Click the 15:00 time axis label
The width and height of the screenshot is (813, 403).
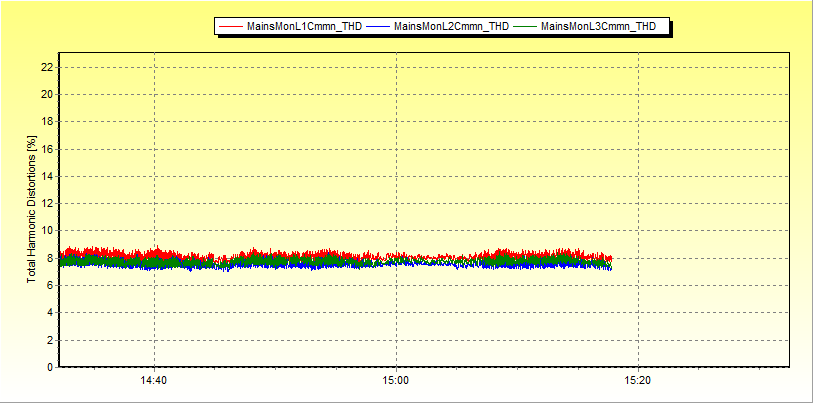[396, 381]
